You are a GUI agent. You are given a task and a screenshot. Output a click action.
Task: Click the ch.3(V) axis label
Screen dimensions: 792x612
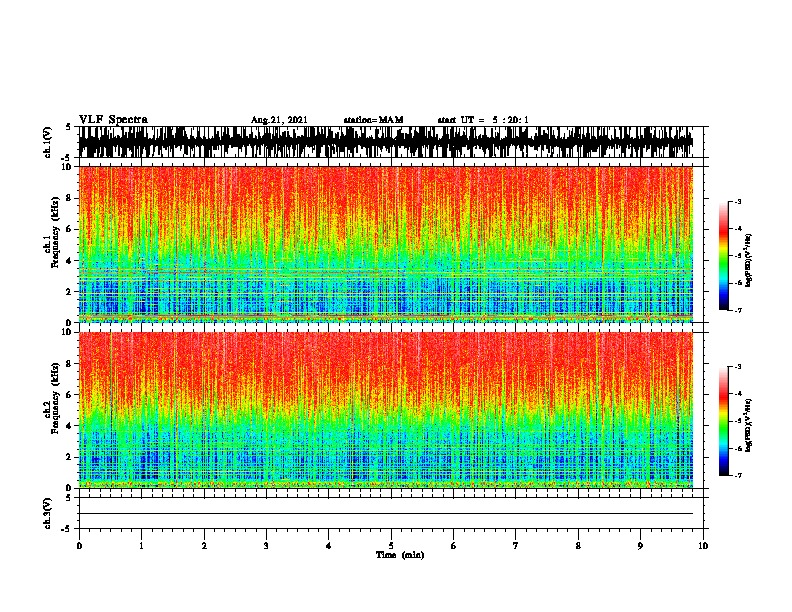point(48,513)
